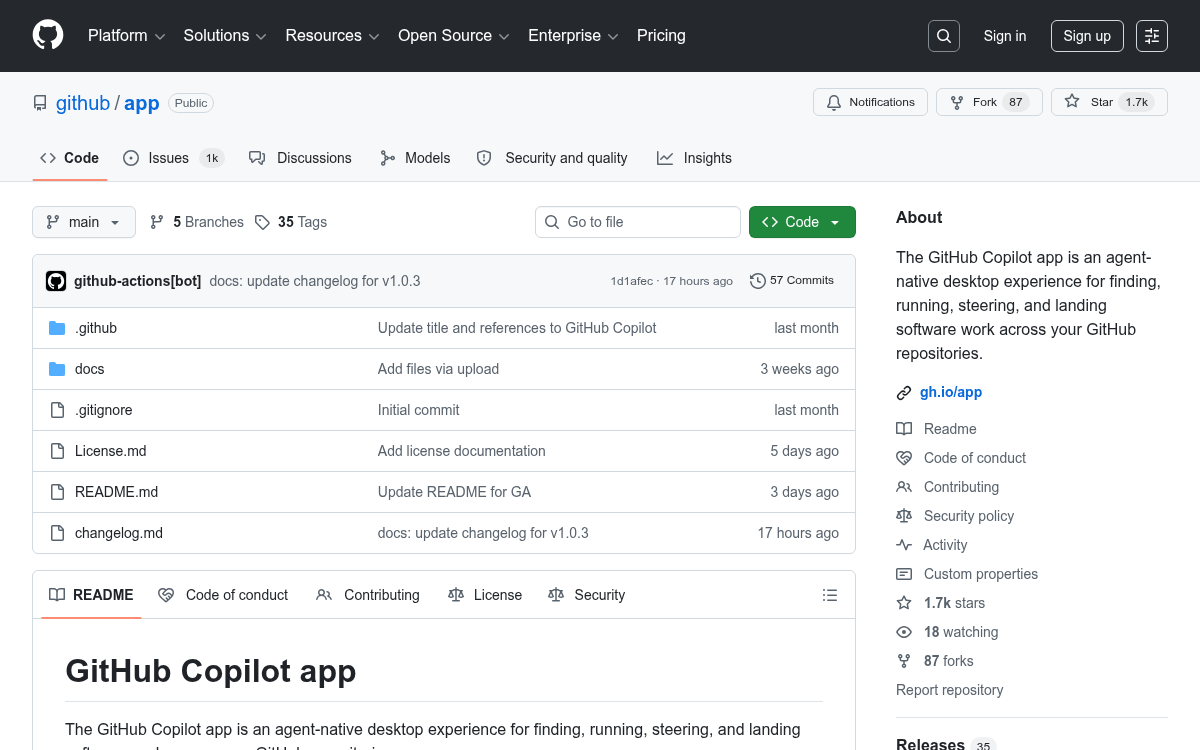The height and width of the screenshot is (750, 1200).
Task: Click the Readme book icon in About
Action: (x=904, y=429)
